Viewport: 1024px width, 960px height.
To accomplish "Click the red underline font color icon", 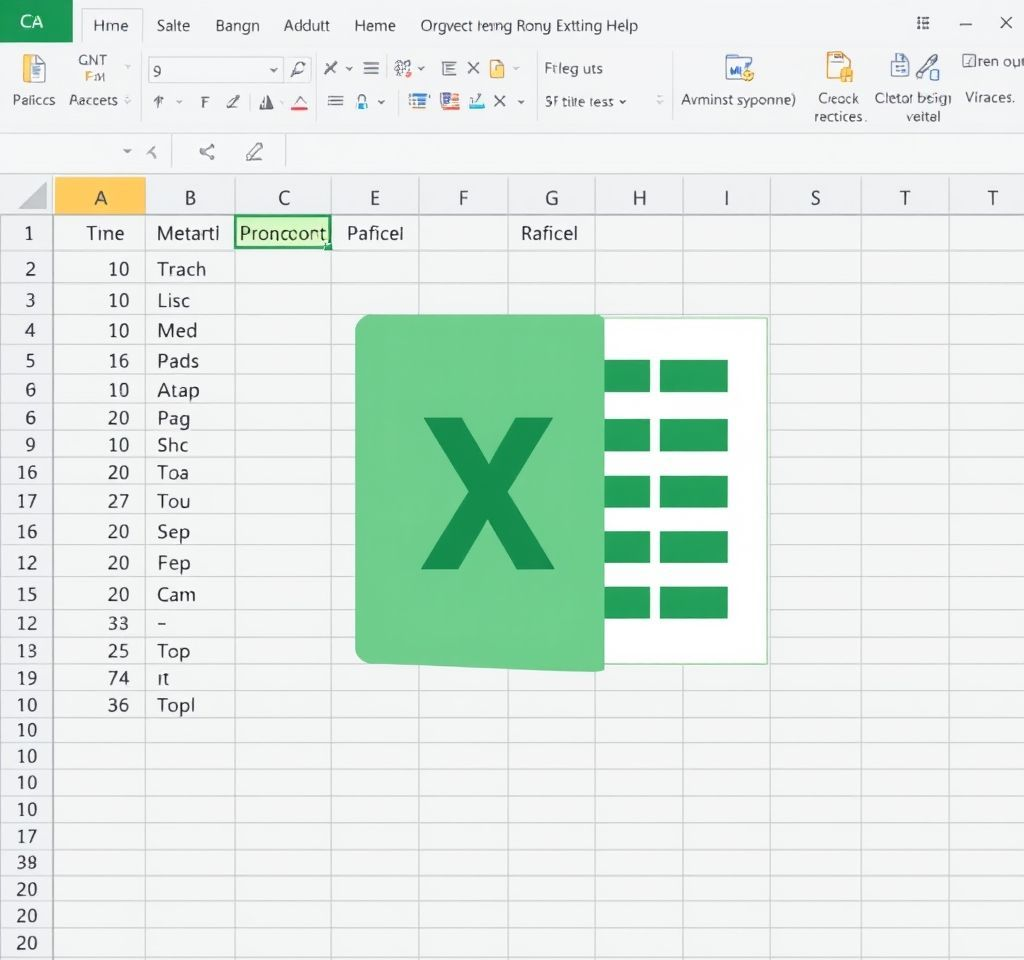I will coord(300,103).
